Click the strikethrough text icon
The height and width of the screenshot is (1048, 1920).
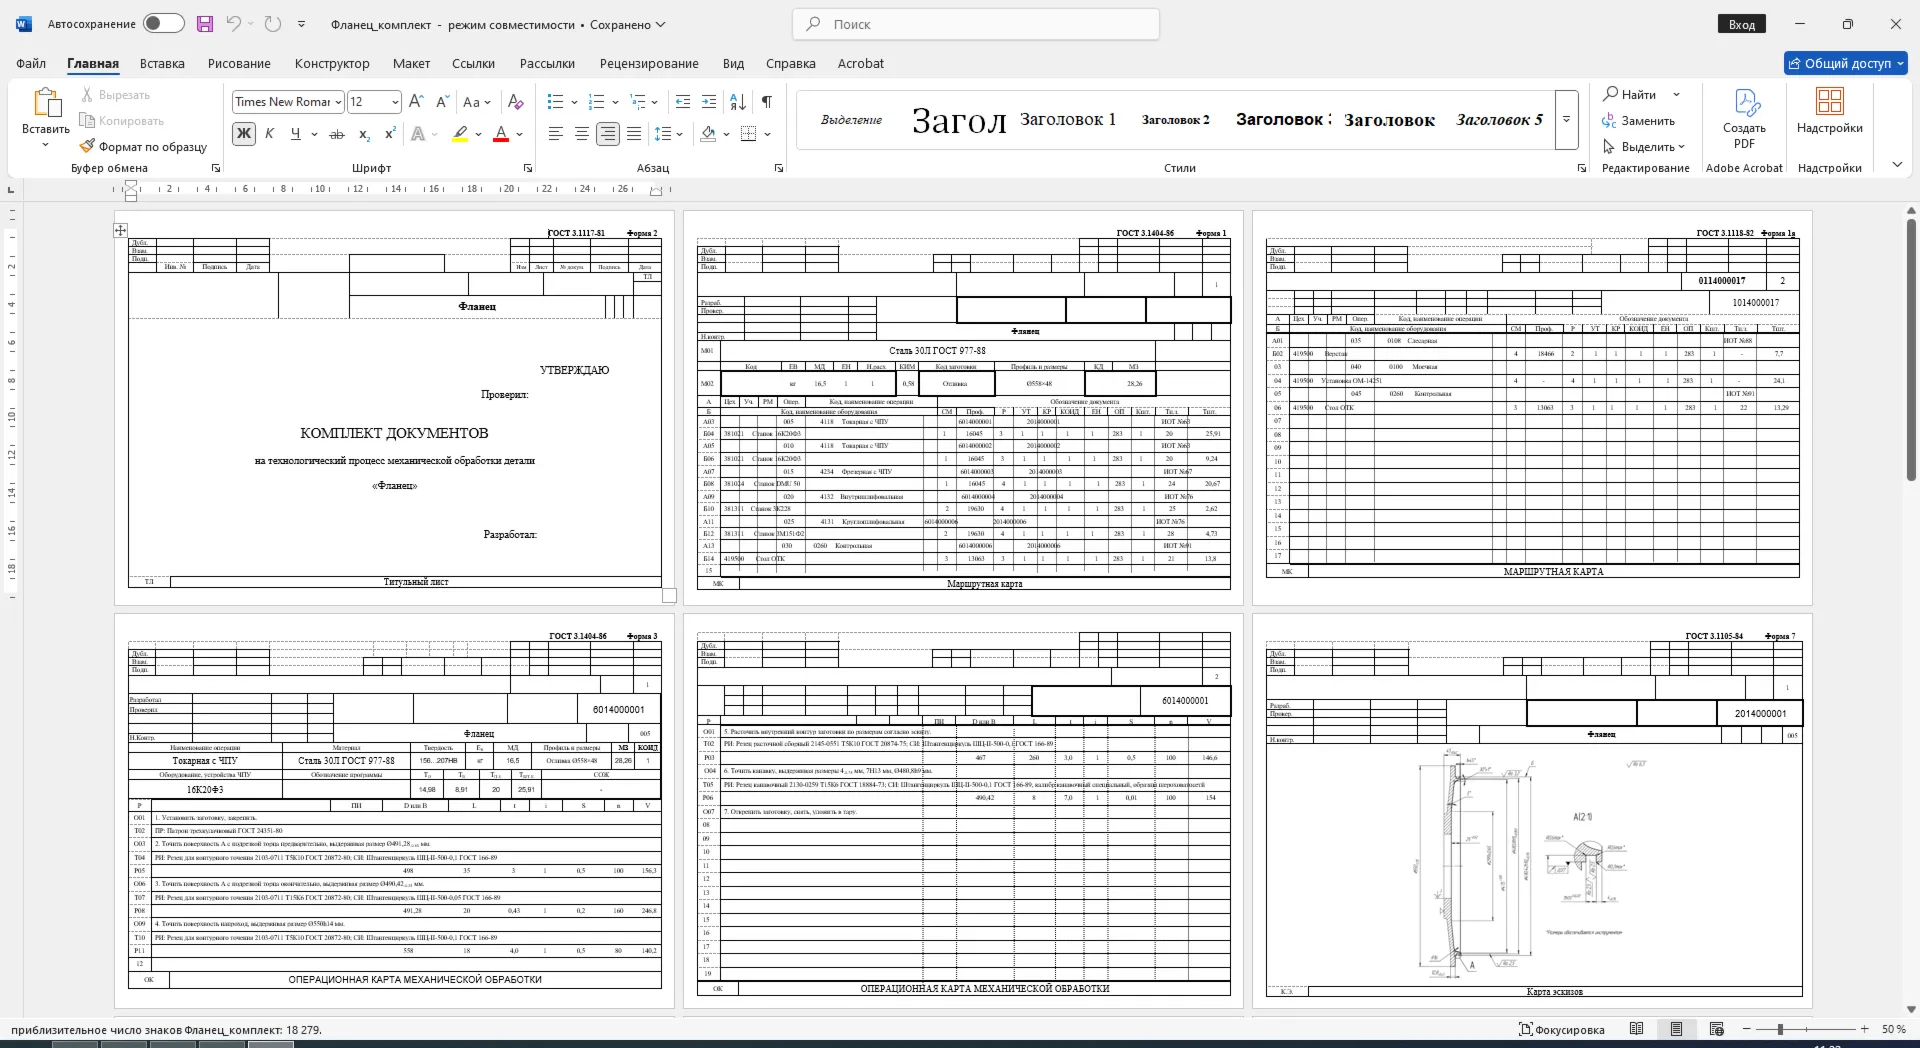click(337, 134)
